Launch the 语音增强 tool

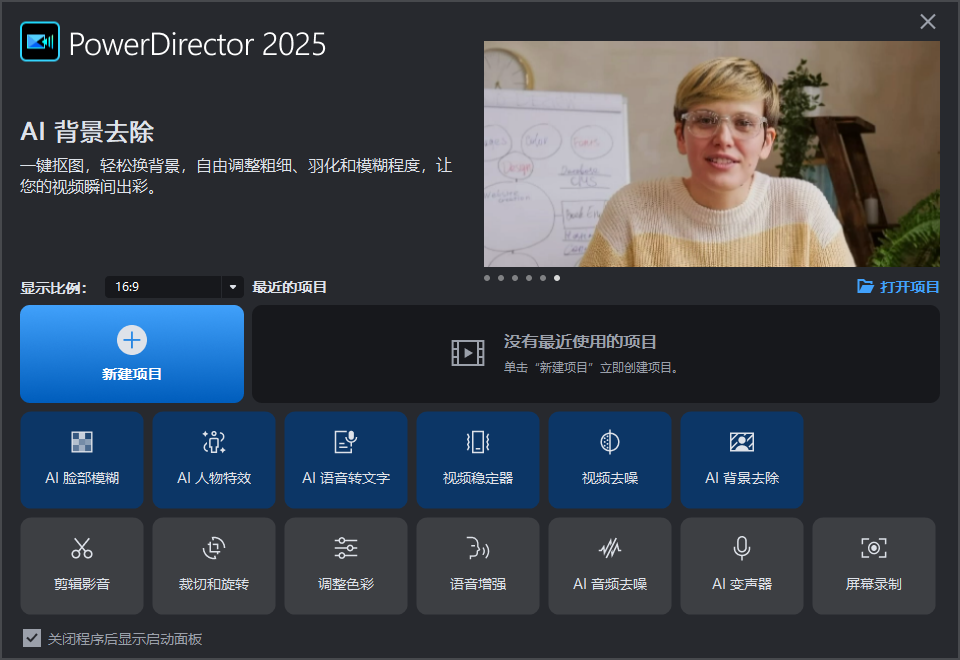[478, 565]
